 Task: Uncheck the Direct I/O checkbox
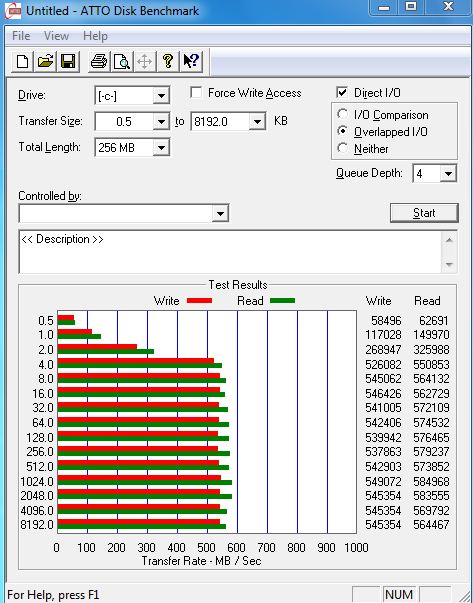tap(341, 93)
